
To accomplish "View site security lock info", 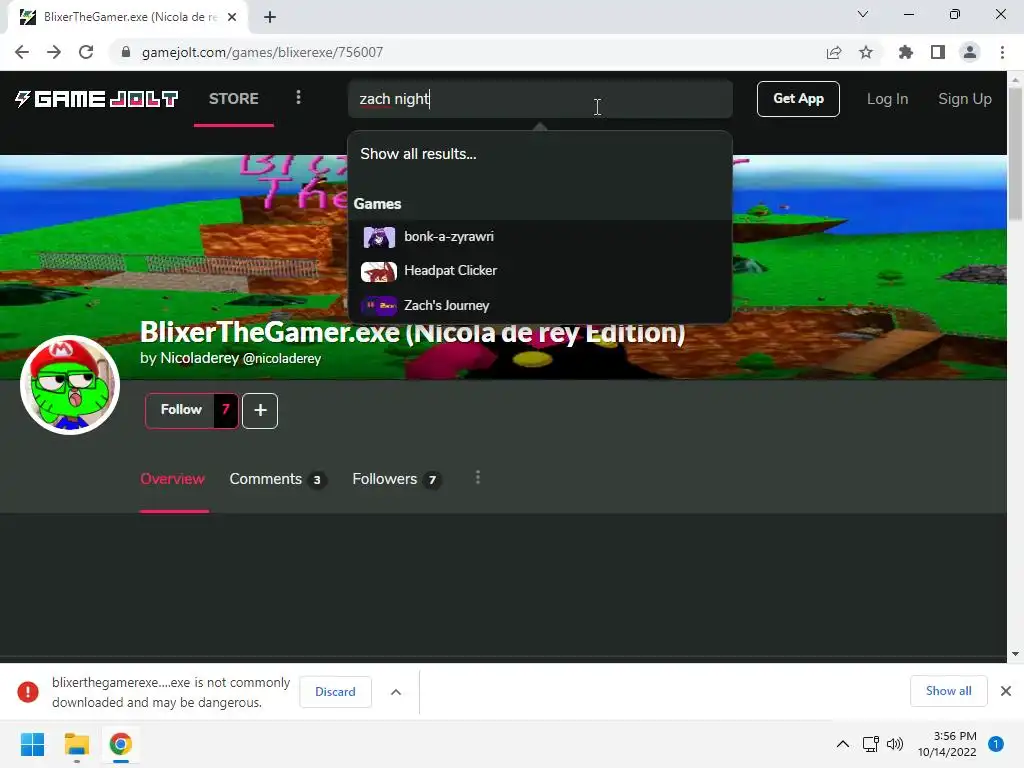I will coord(126,52).
